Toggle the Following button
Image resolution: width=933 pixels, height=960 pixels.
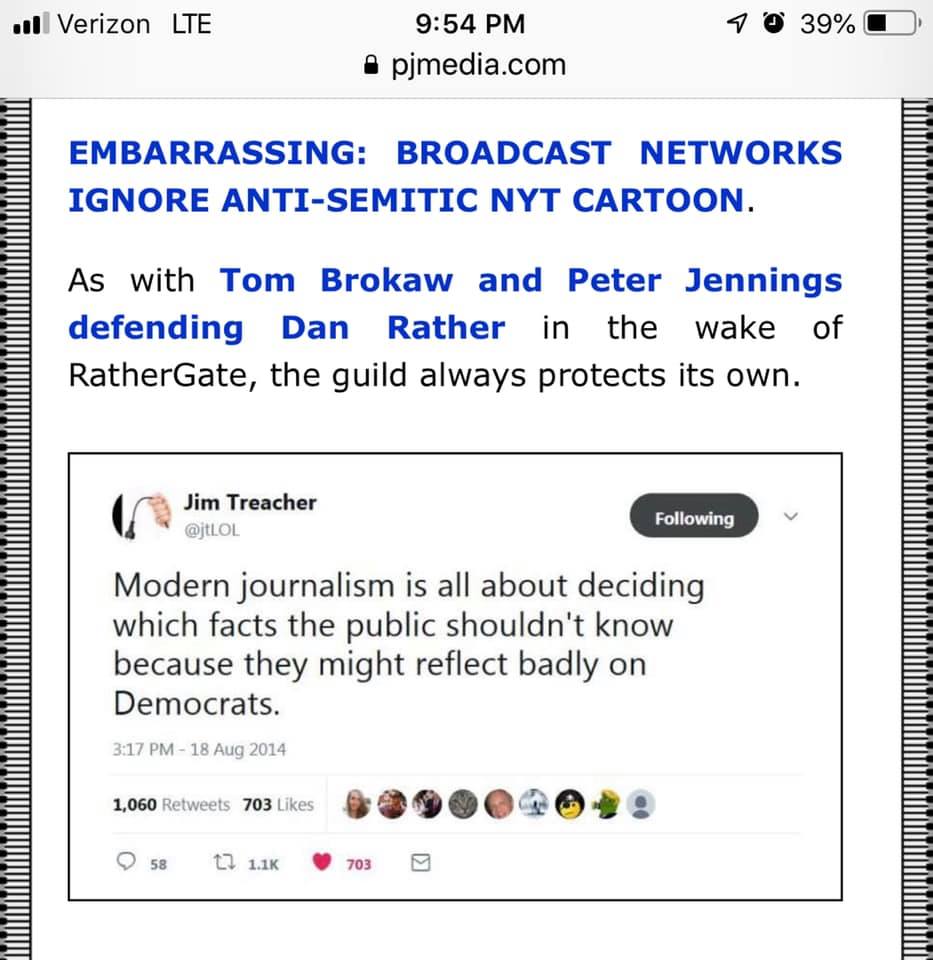[694, 516]
